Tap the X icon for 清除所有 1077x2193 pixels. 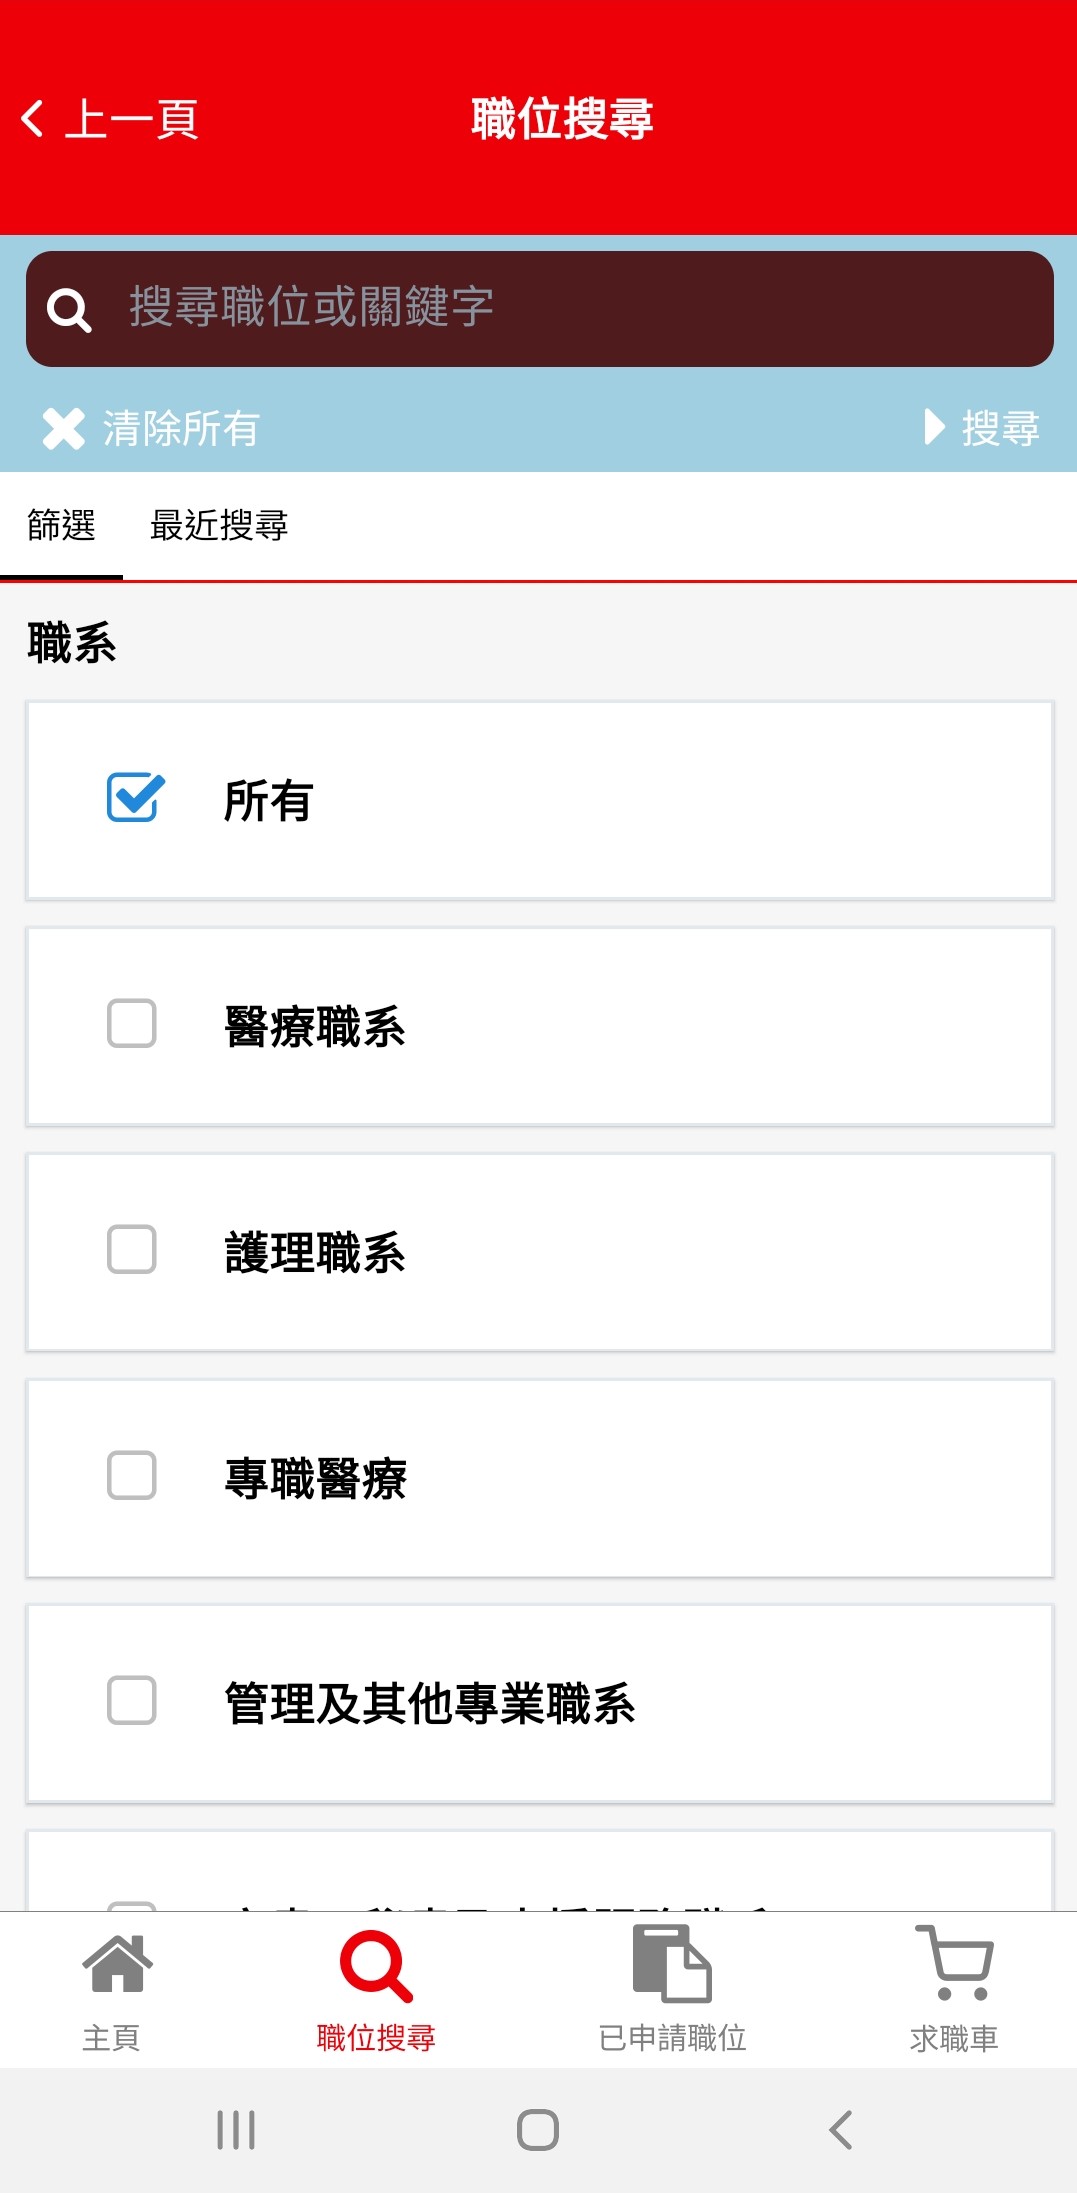point(63,429)
